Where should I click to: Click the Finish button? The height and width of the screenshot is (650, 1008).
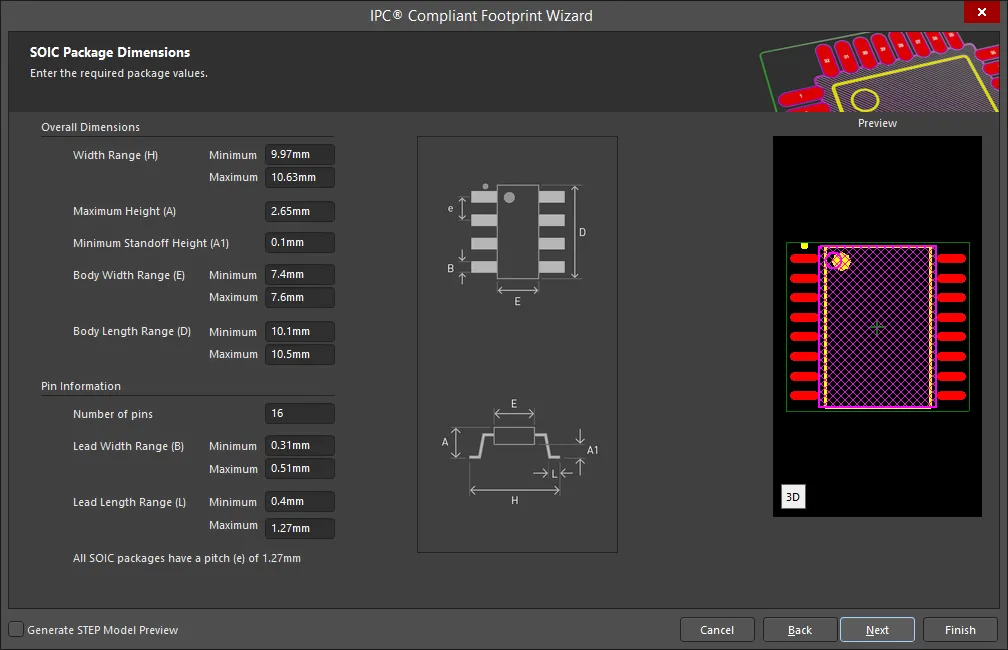coord(960,630)
